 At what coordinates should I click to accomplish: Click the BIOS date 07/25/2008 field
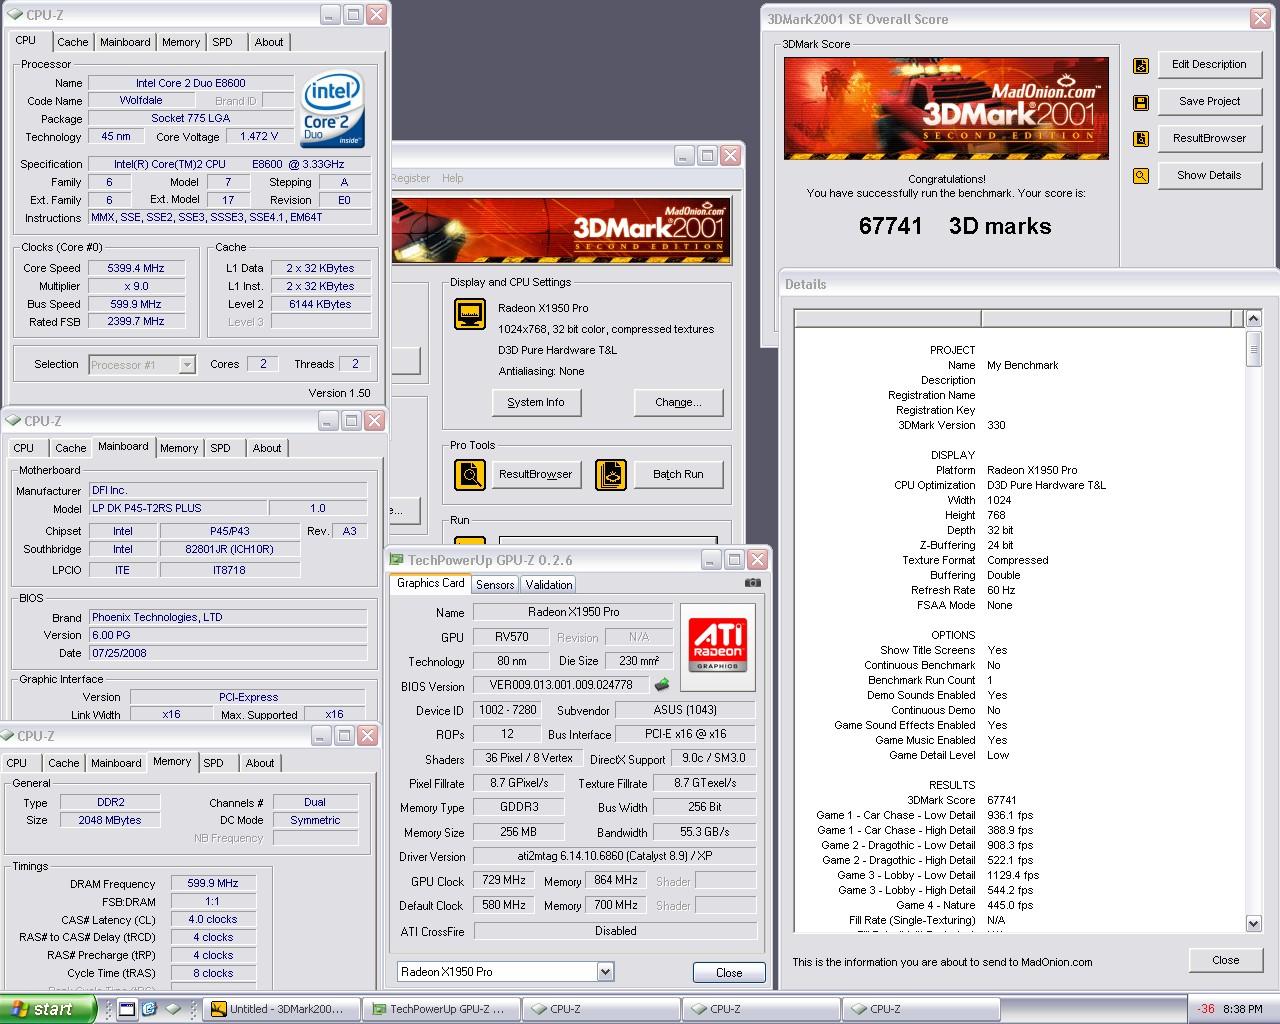[228, 653]
